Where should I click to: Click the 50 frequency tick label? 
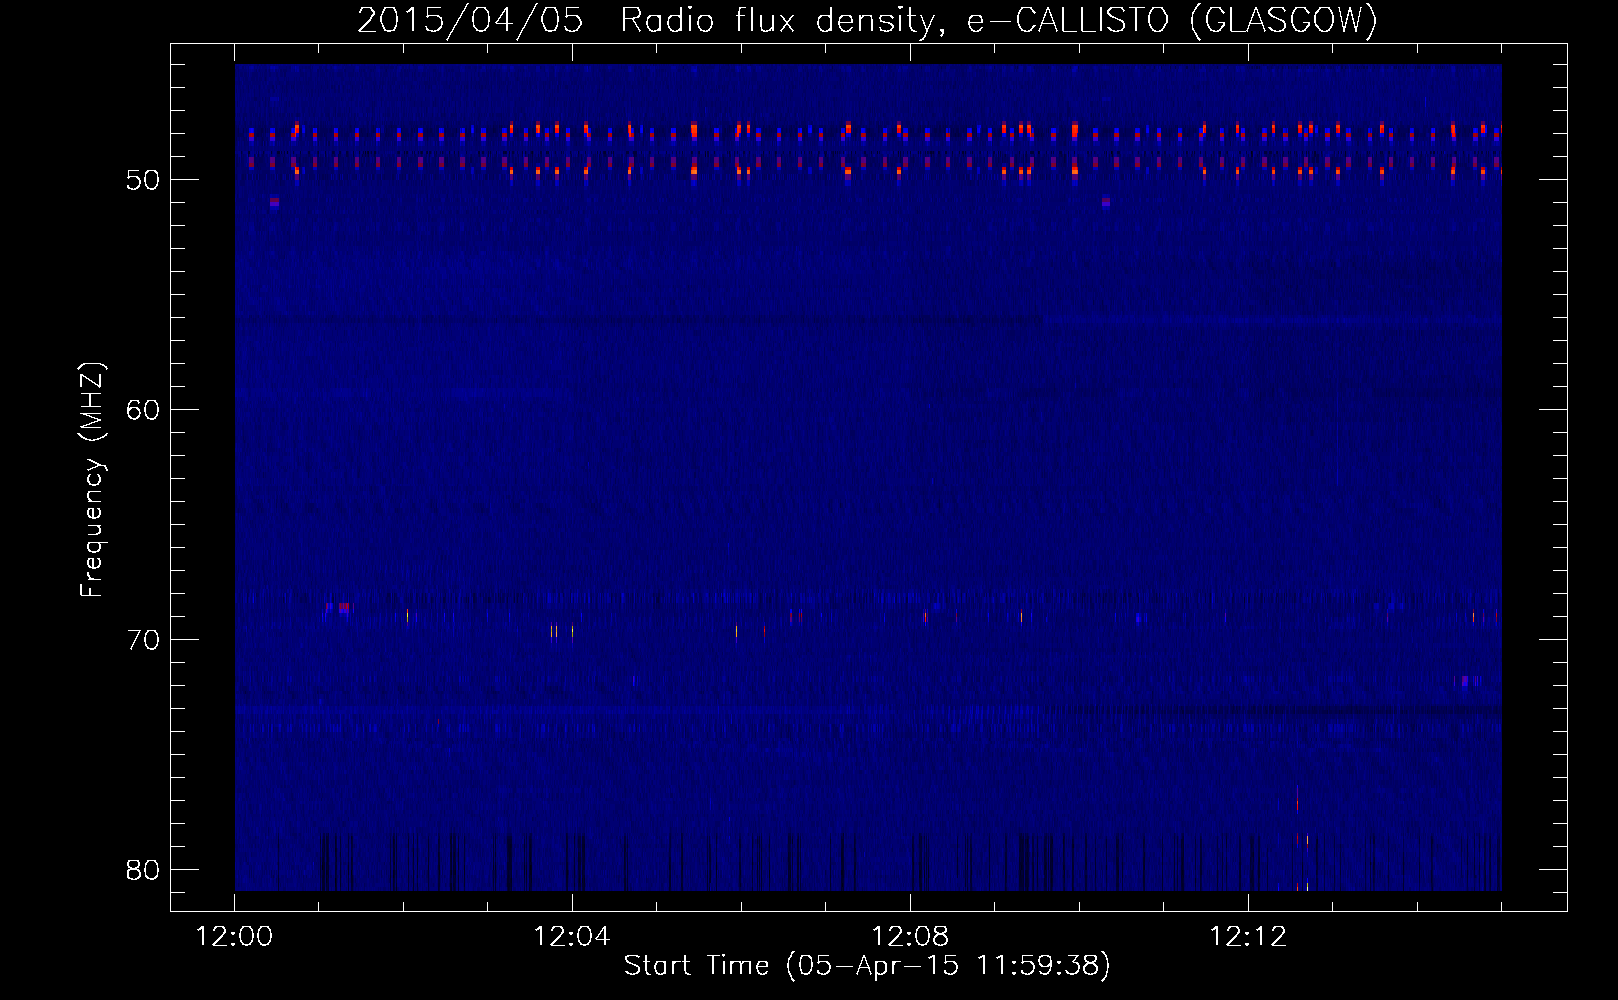click(143, 181)
